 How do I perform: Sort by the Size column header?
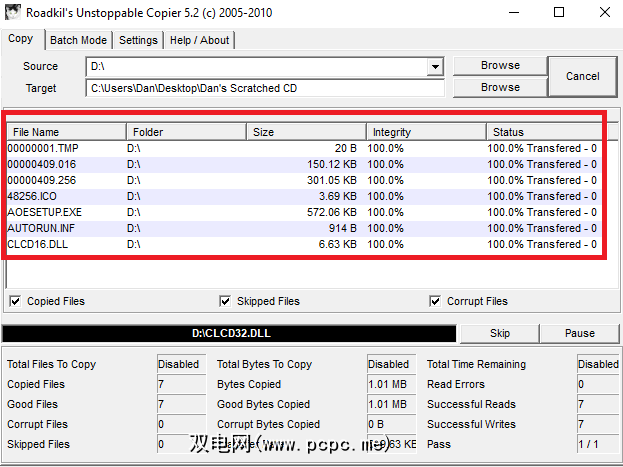point(306,132)
